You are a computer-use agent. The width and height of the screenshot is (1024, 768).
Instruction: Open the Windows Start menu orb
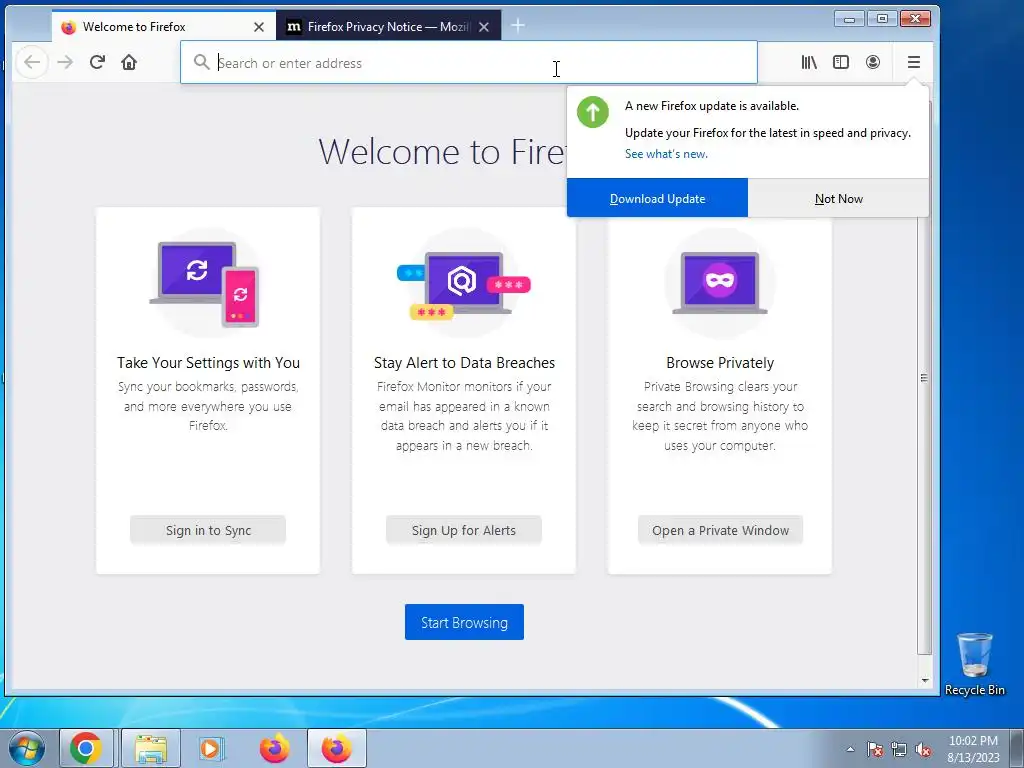tap(27, 748)
